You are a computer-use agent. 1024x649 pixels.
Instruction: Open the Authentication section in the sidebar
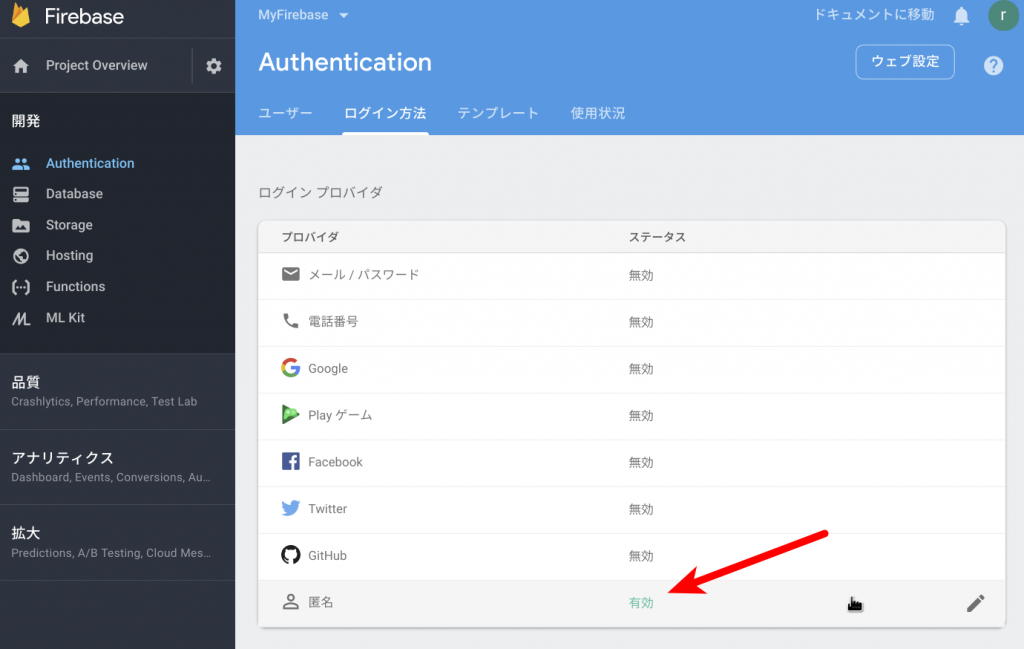(x=90, y=163)
